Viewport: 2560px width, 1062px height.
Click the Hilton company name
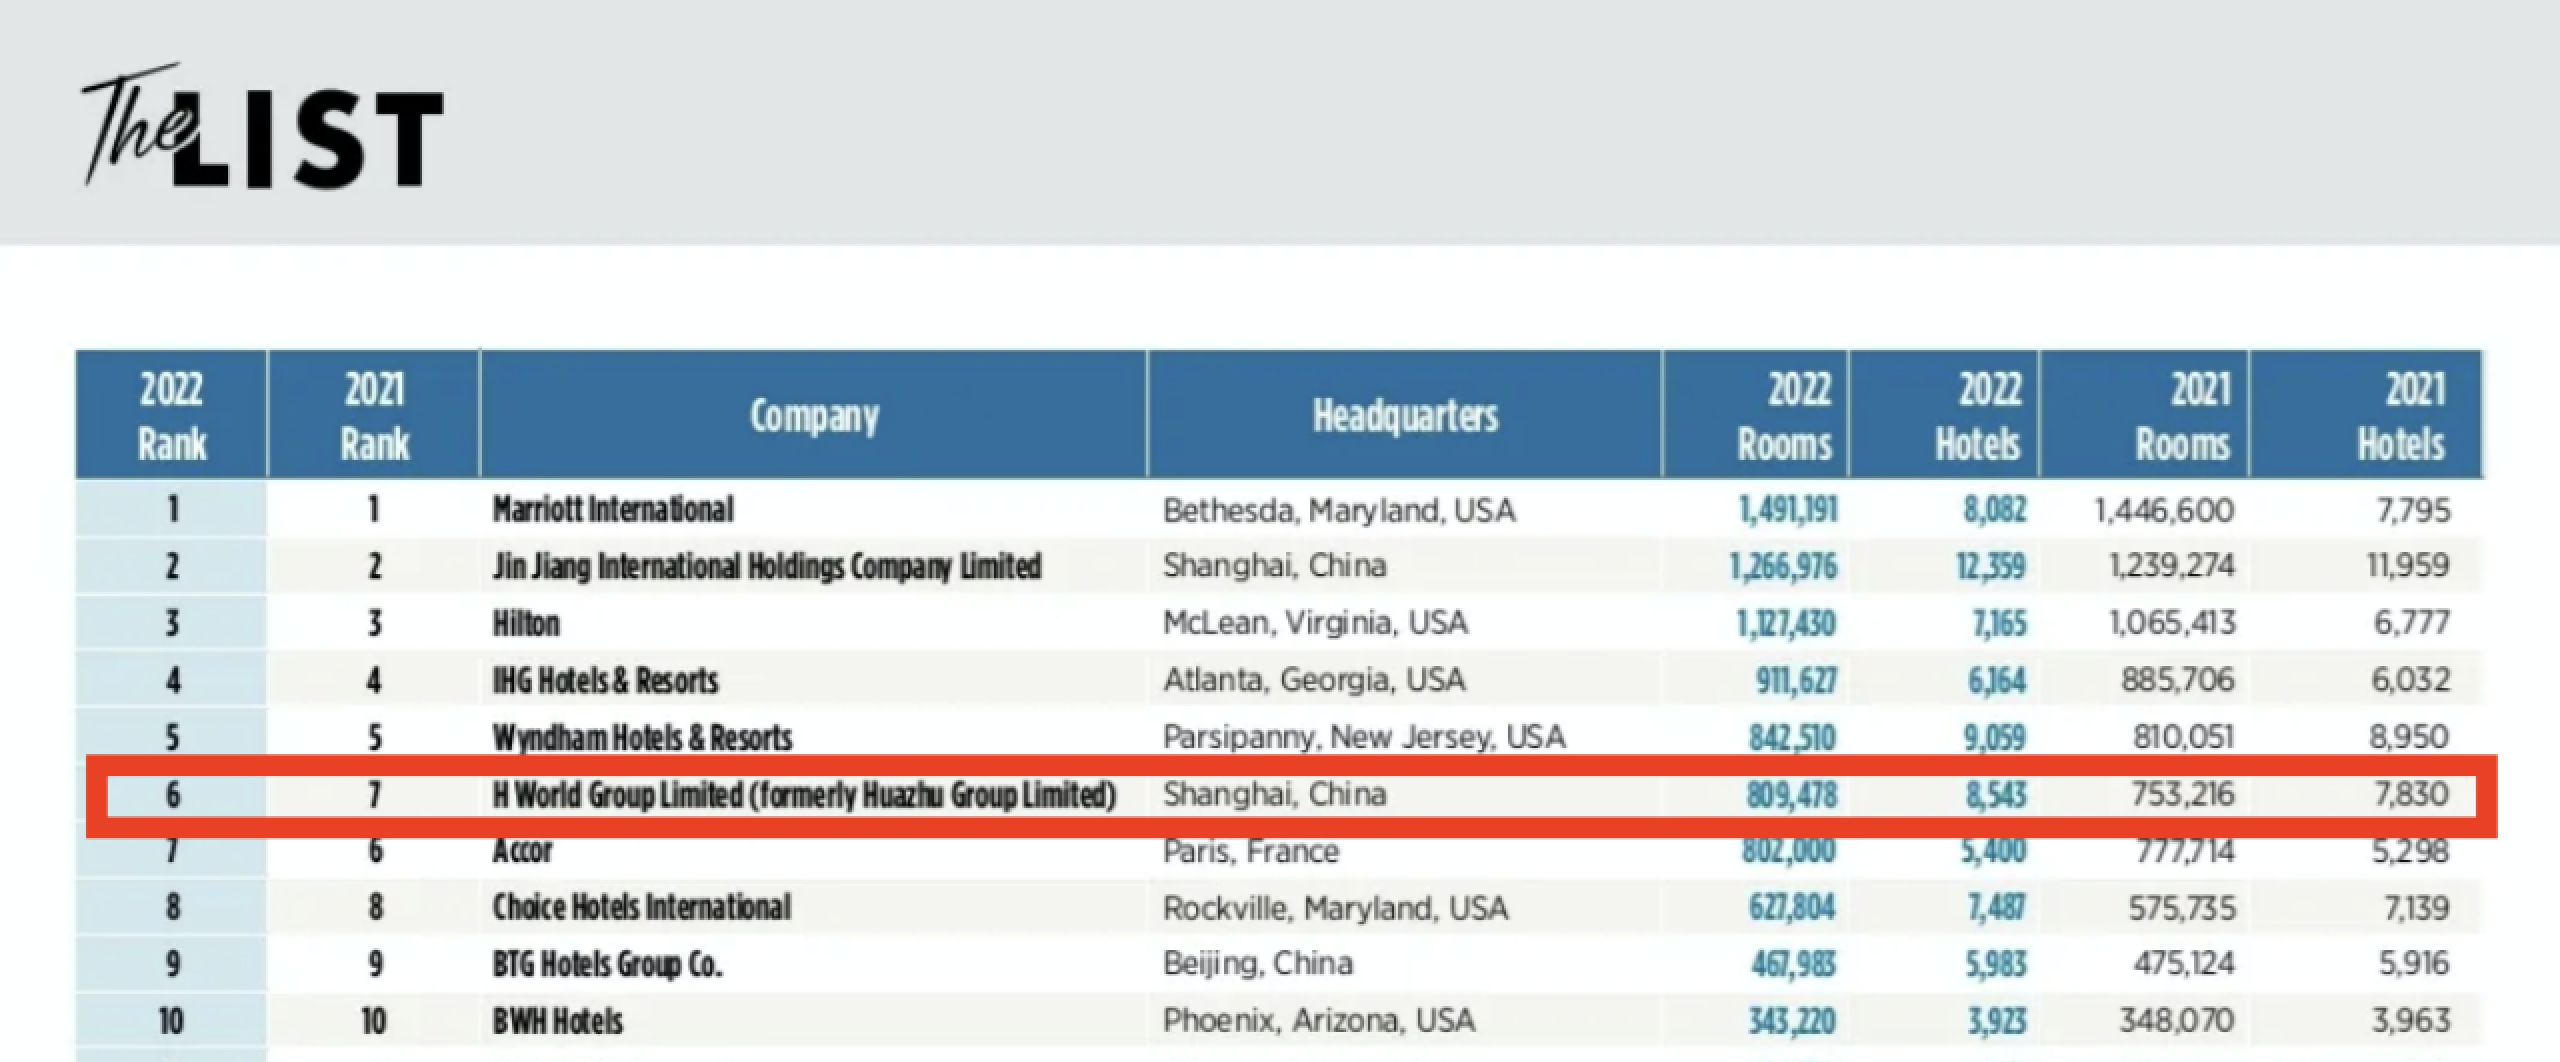tap(526, 624)
